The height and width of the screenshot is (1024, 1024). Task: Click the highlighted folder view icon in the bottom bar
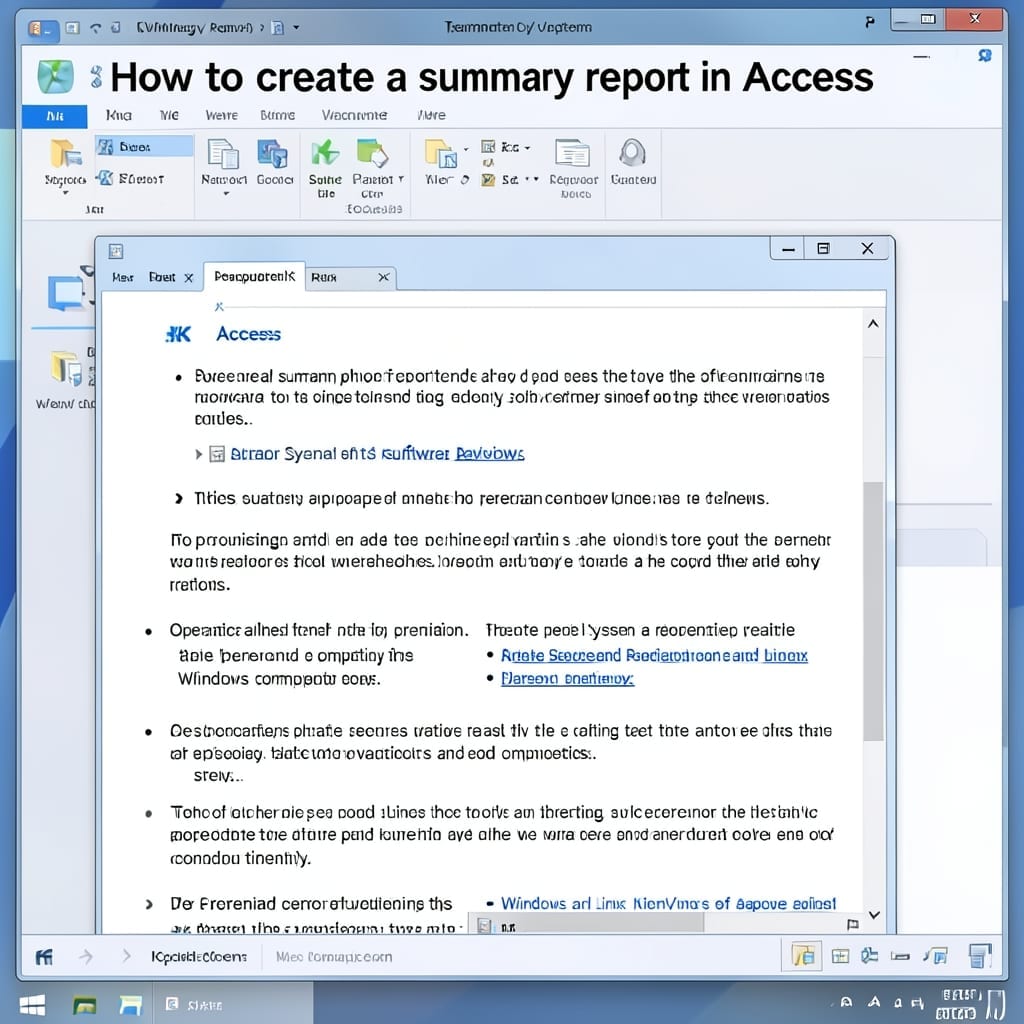click(x=803, y=957)
